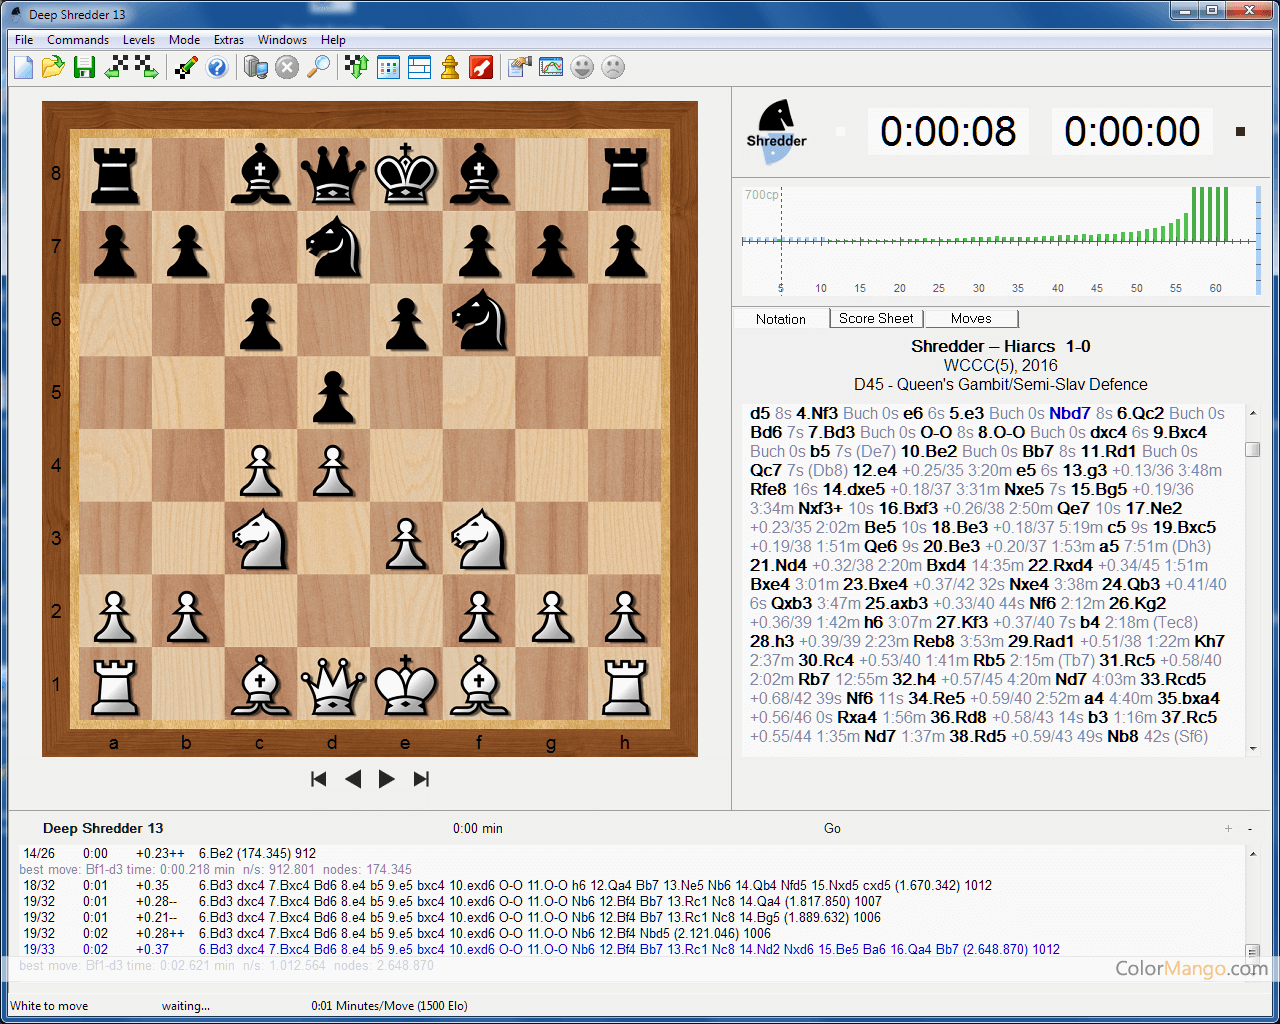Viewport: 1280px width, 1024px height.
Task: Click move 12.e4 in the notation
Action: pos(875,470)
